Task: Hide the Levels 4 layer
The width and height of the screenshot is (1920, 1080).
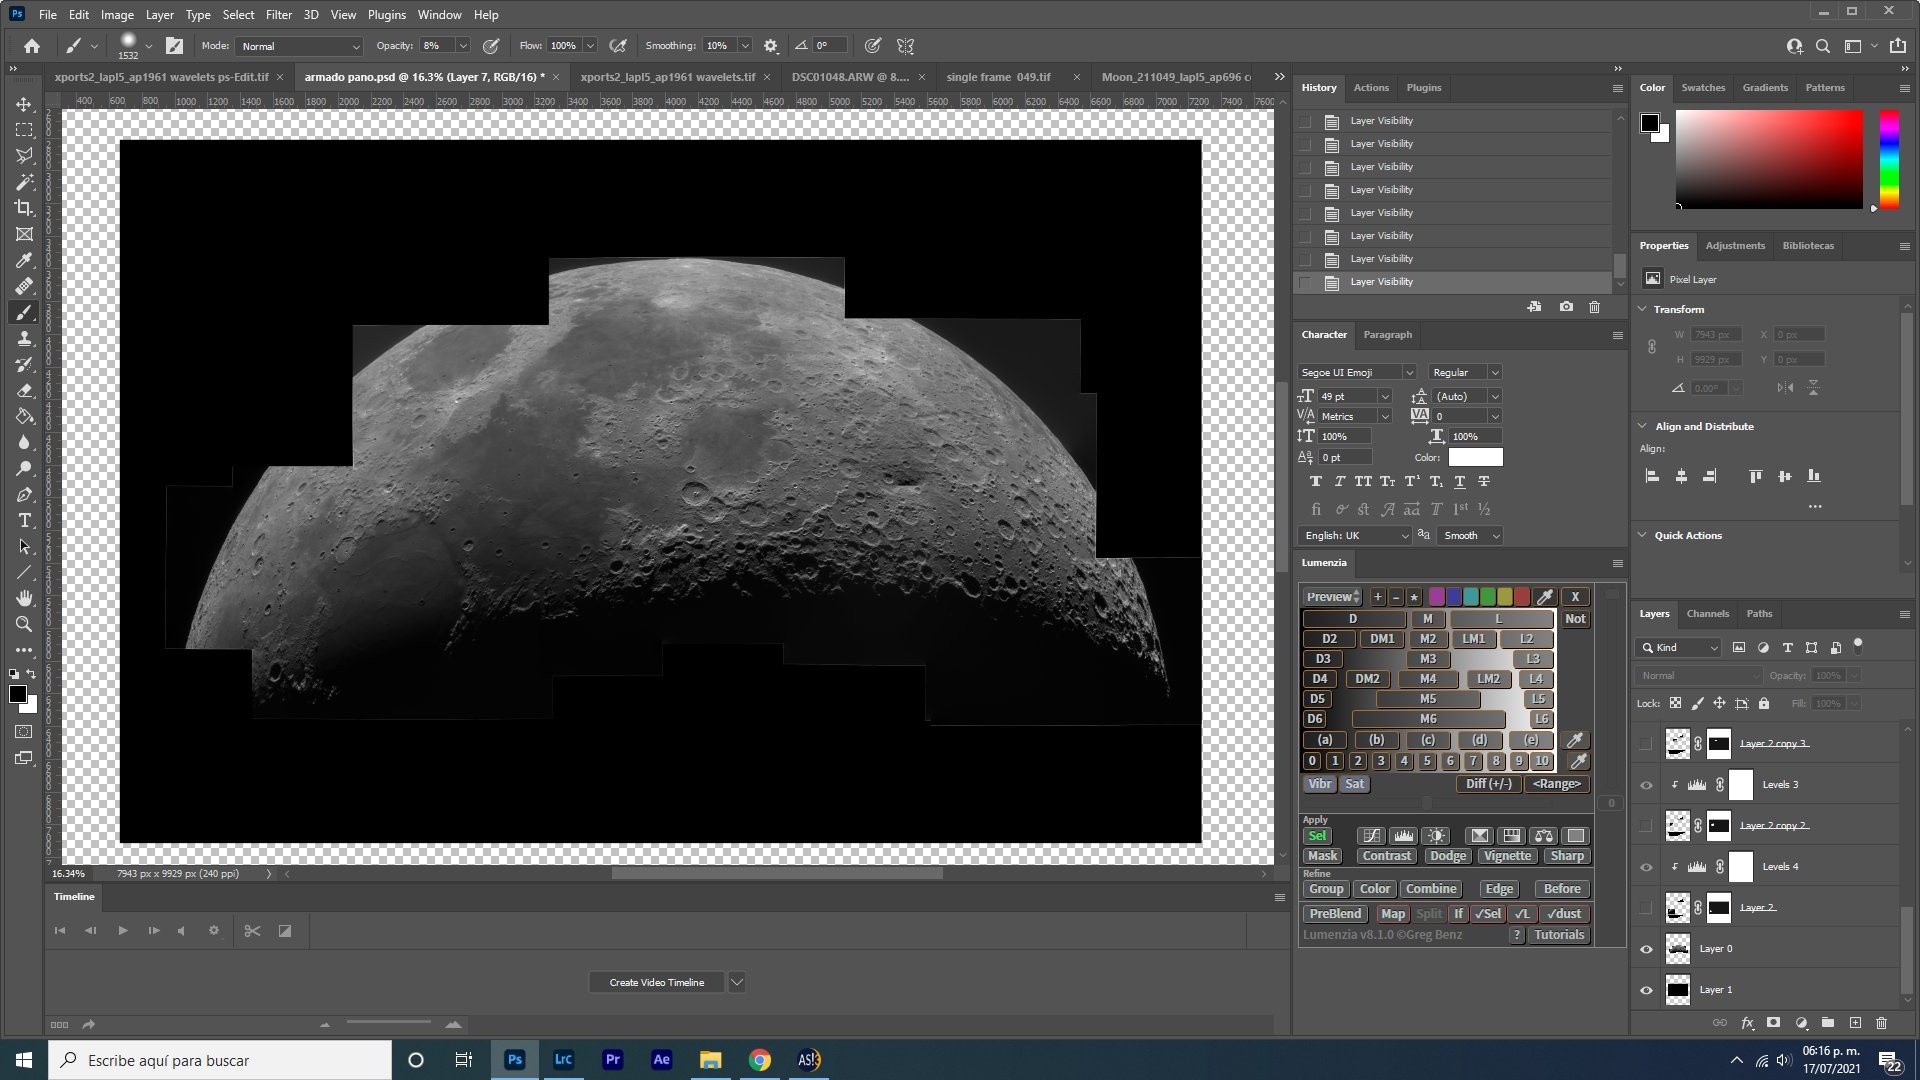Action: click(1646, 867)
